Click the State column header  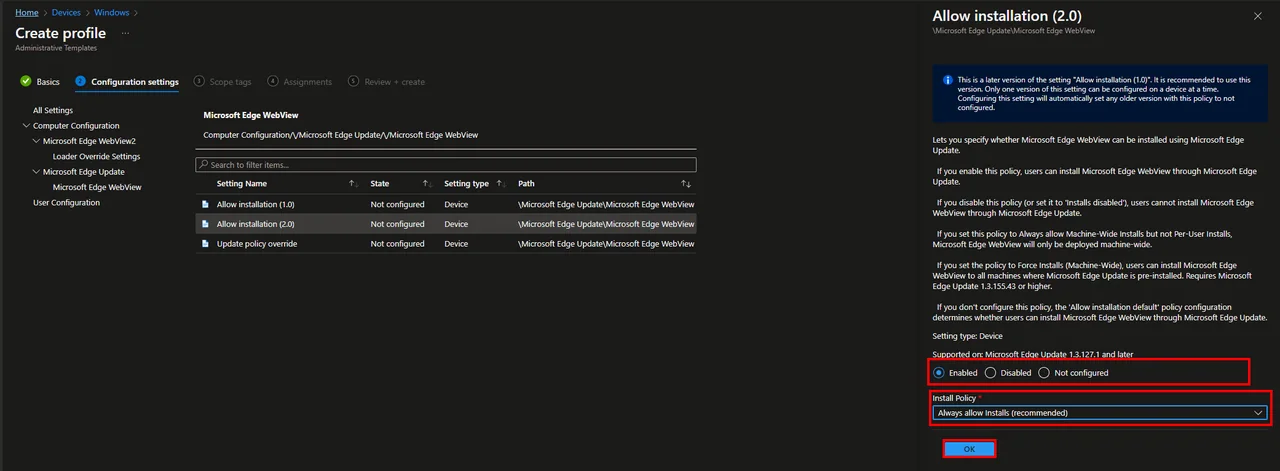pos(380,184)
